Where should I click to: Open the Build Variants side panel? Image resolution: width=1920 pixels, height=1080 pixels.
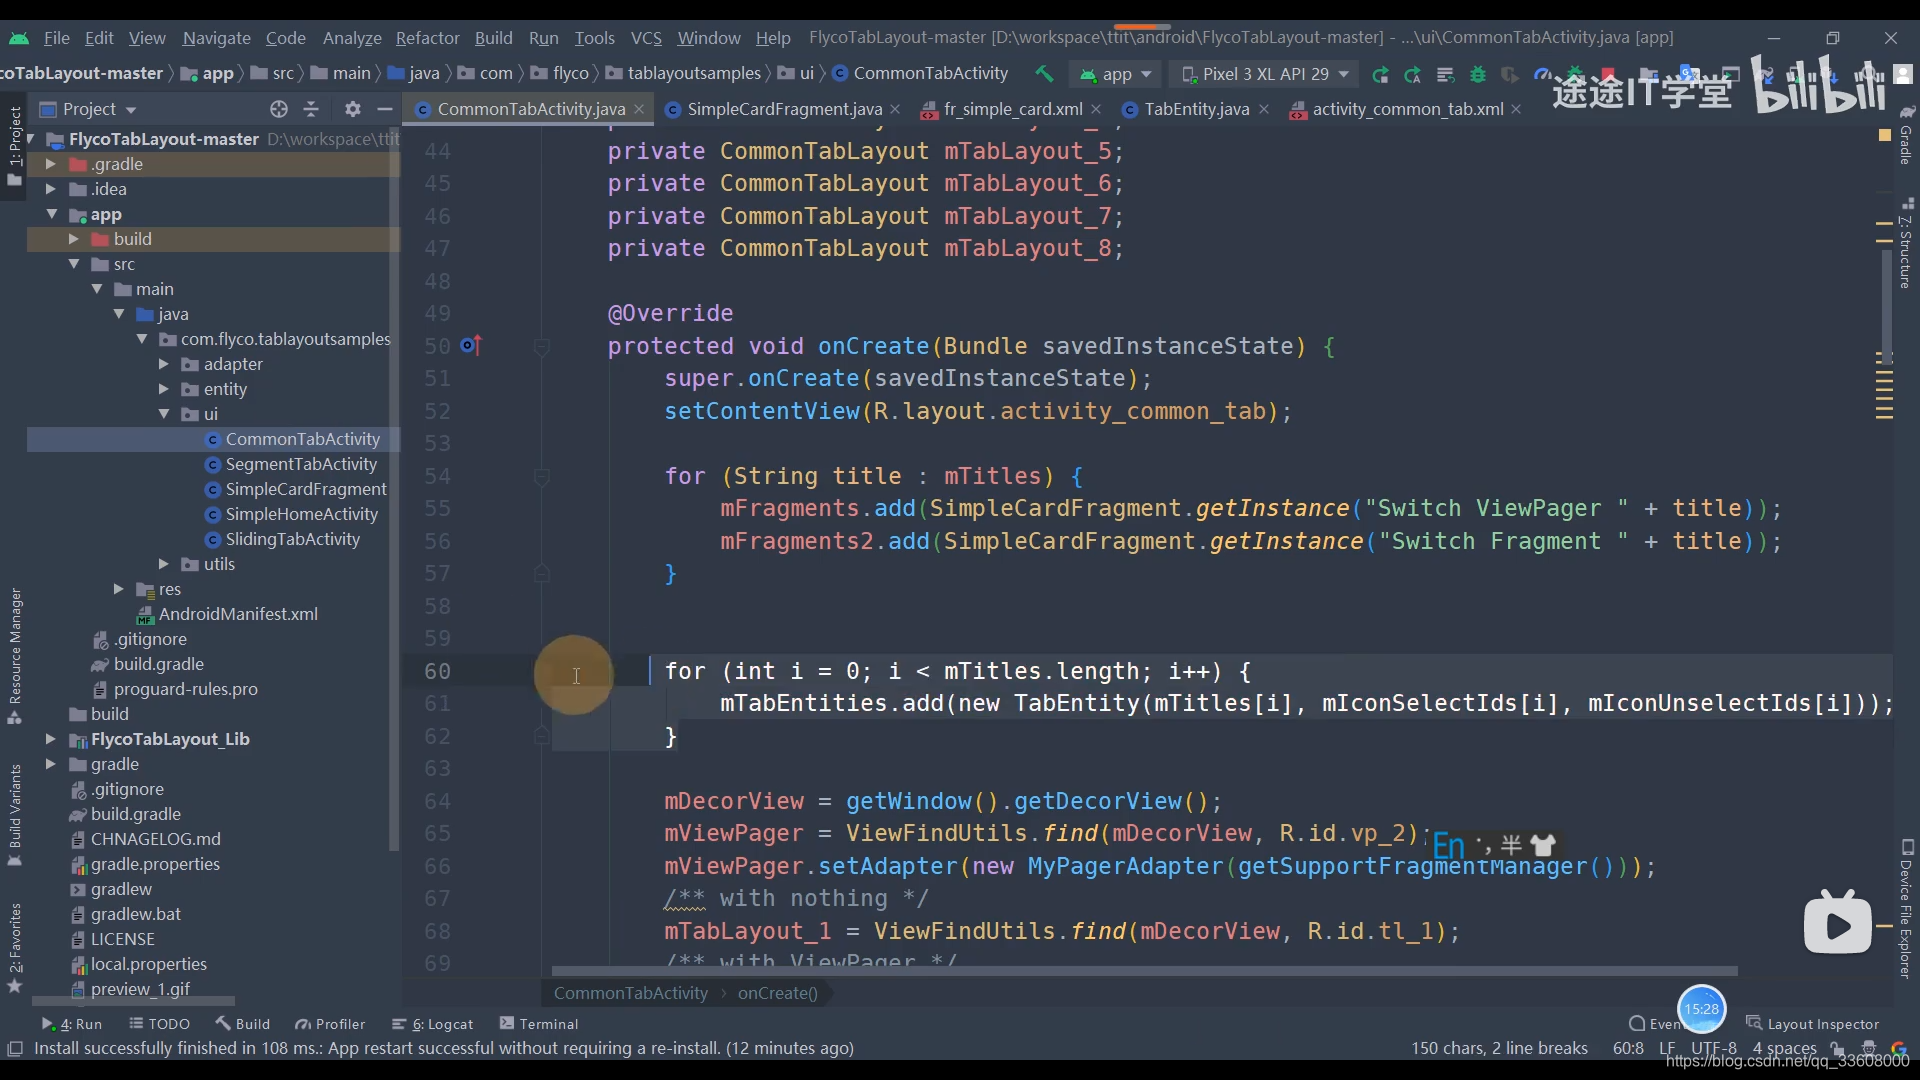(14, 815)
